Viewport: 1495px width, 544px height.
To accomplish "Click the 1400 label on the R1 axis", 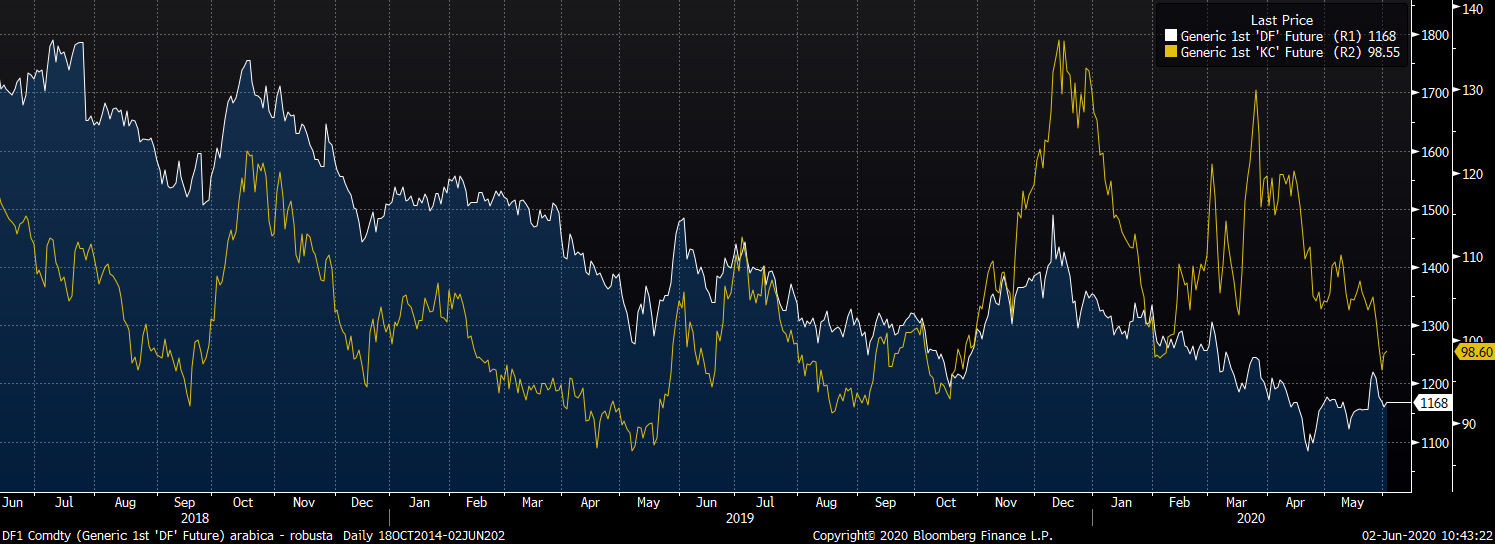I will point(1435,268).
